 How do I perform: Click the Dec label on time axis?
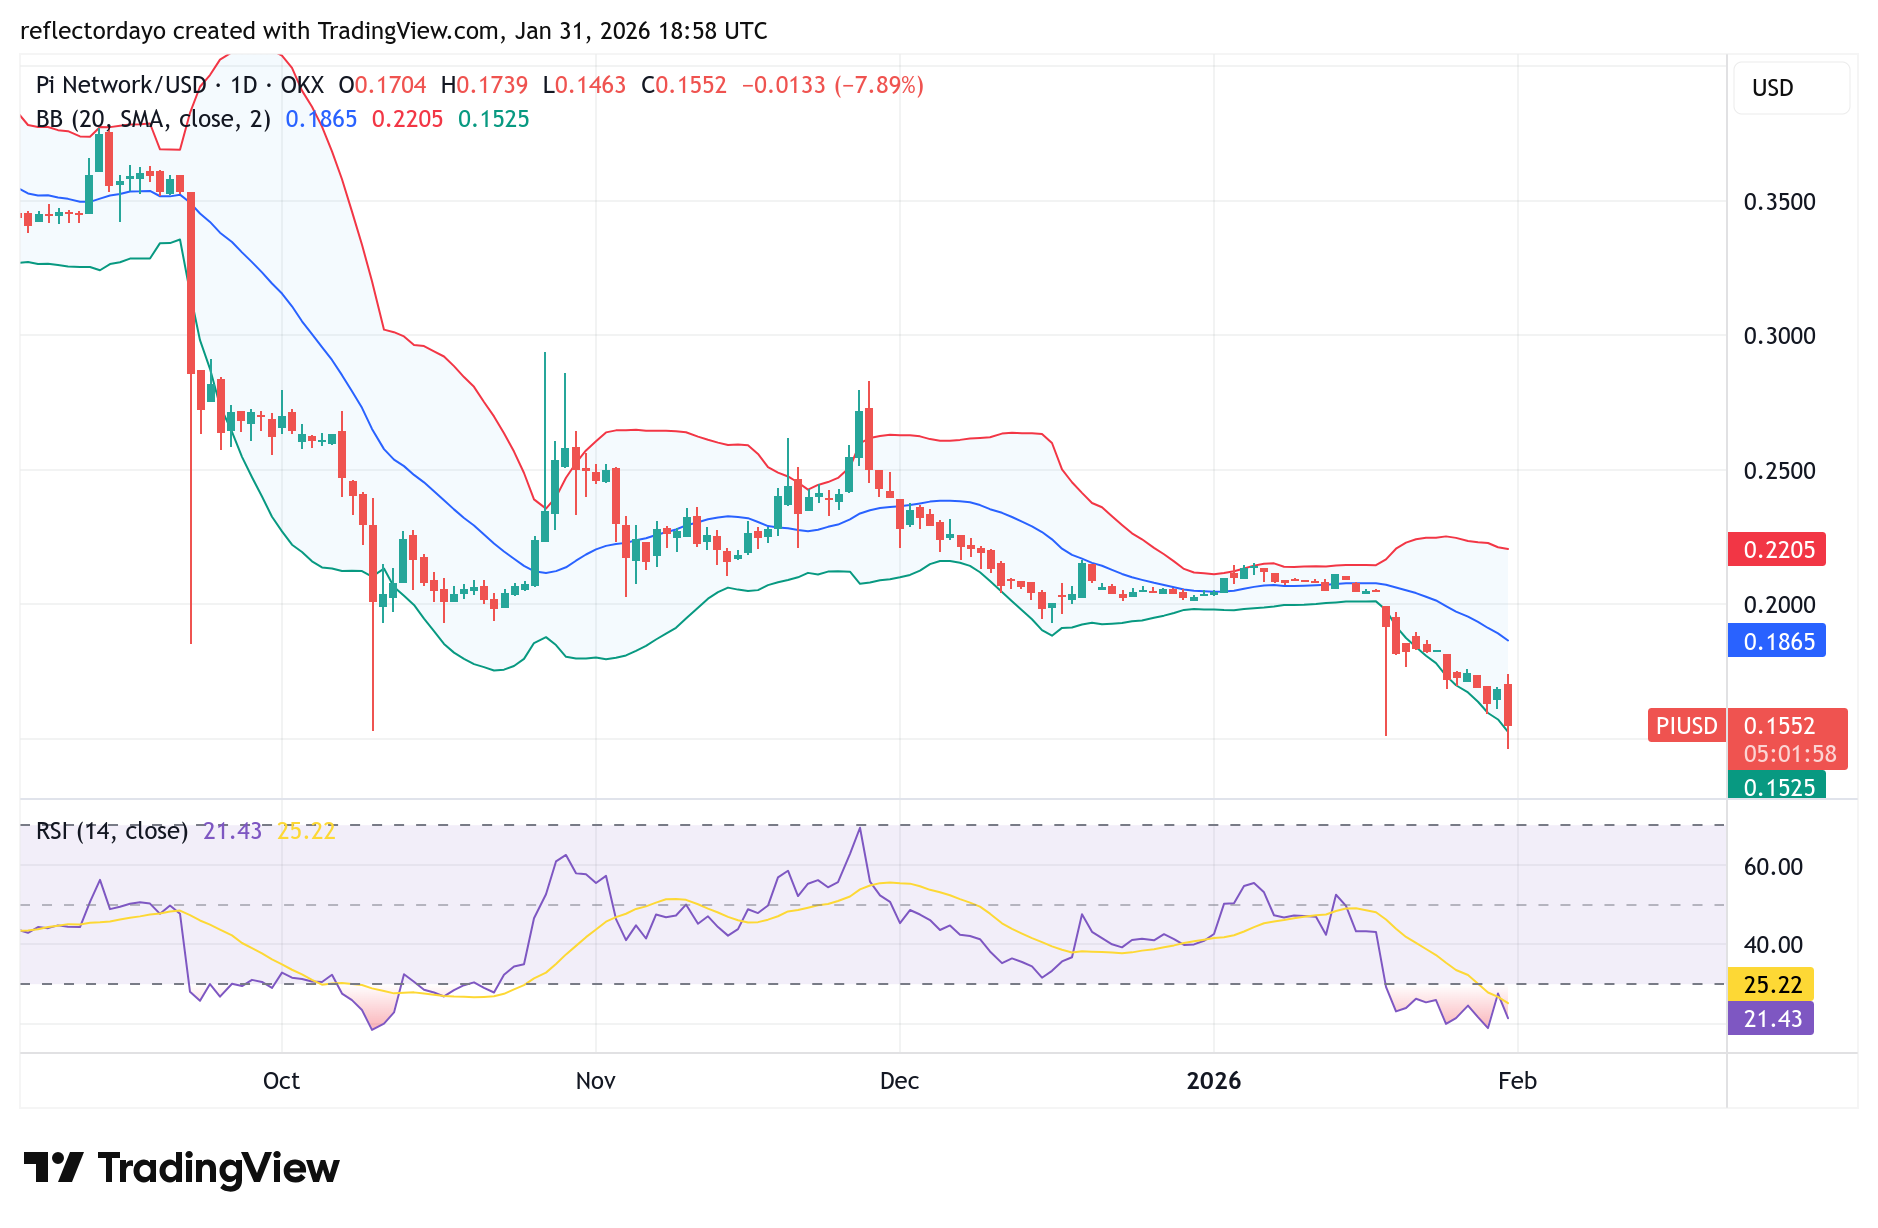(x=899, y=1081)
